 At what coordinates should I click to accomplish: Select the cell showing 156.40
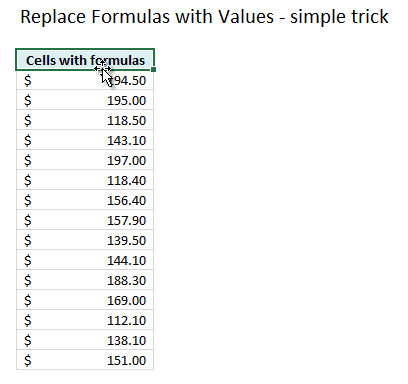pyautogui.click(x=85, y=200)
